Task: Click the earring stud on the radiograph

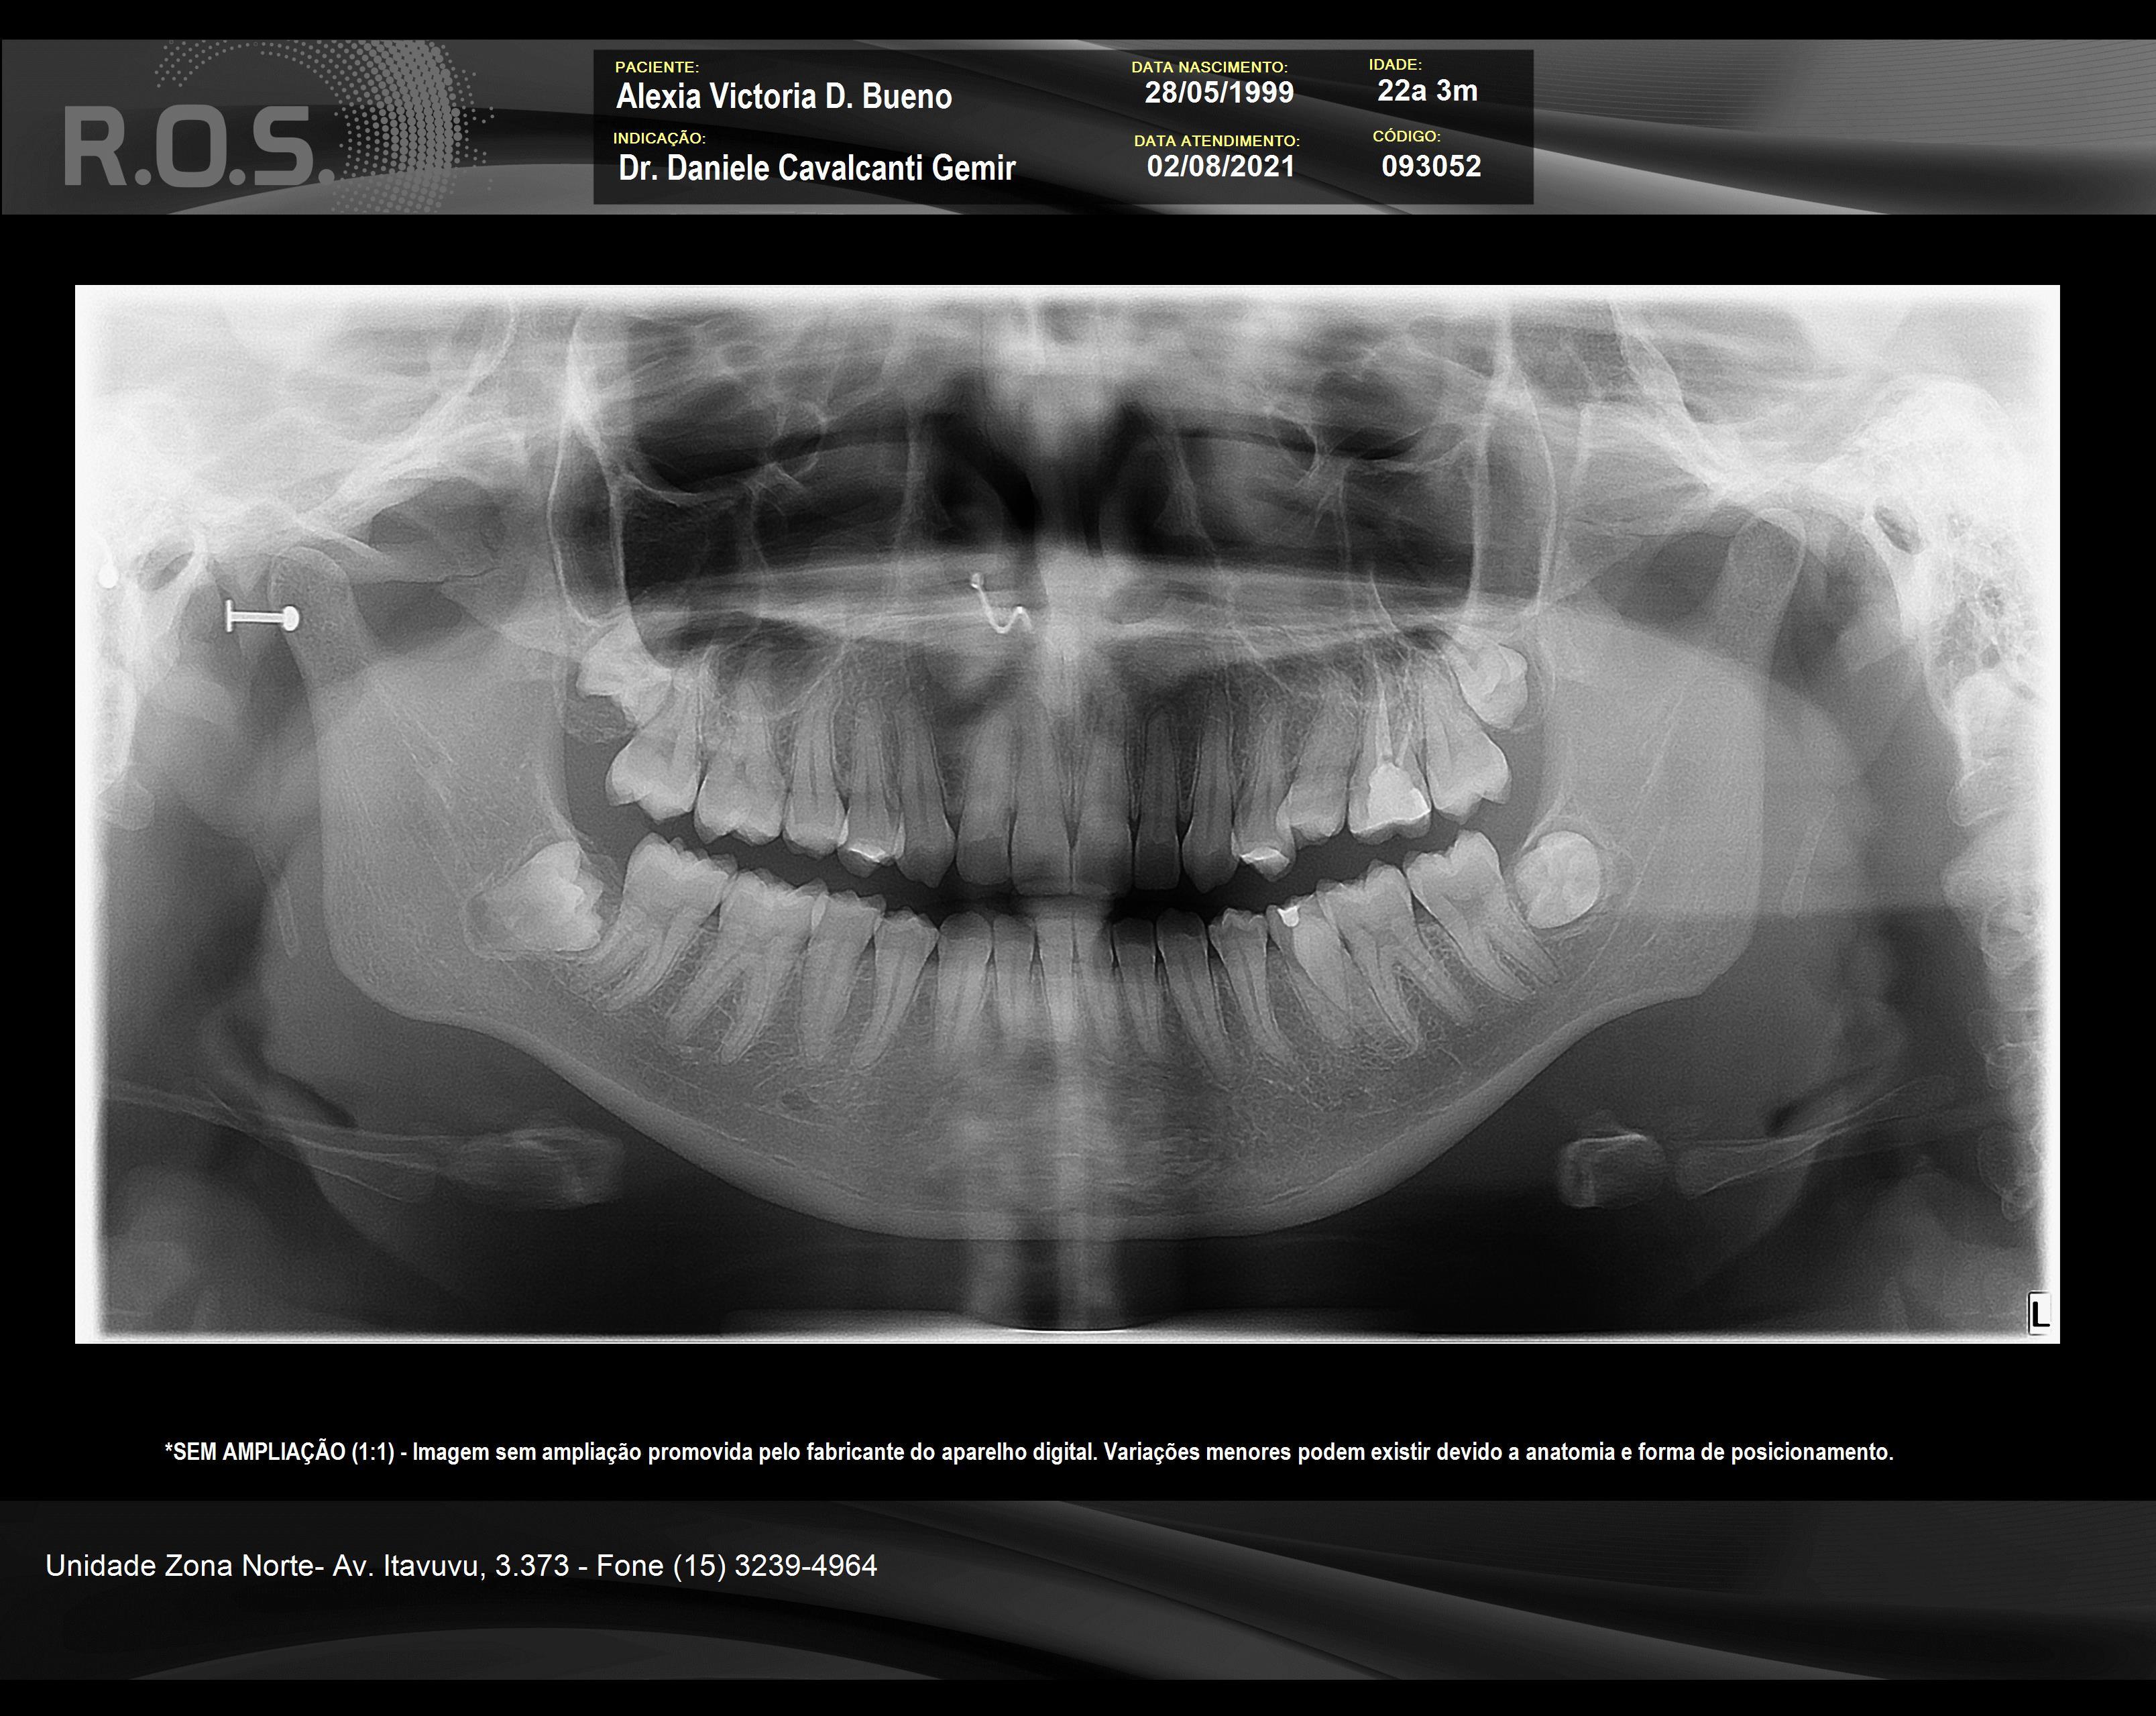Action: pos(262,618)
